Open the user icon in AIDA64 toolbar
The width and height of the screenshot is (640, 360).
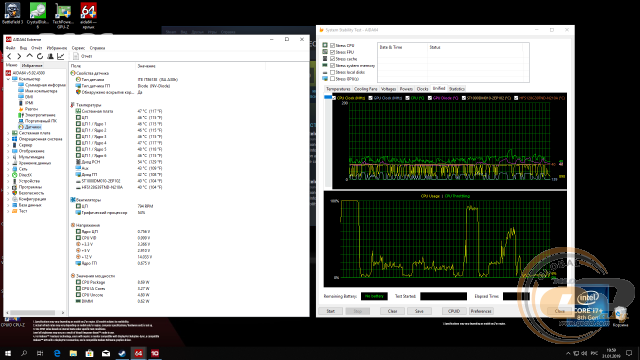[50, 56]
